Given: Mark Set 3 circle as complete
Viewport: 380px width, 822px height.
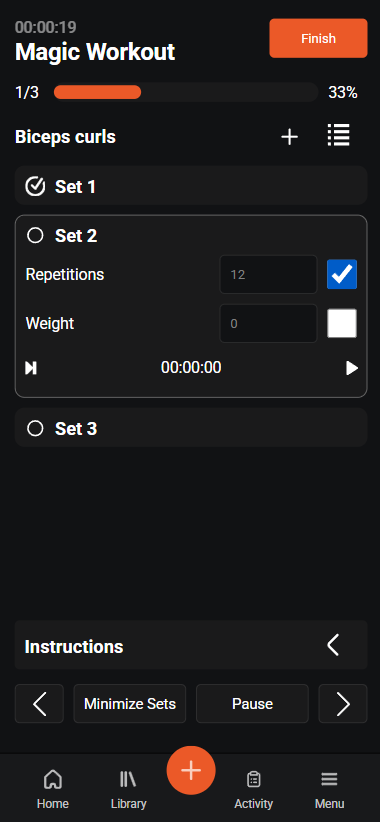Looking at the screenshot, I should pos(35,429).
